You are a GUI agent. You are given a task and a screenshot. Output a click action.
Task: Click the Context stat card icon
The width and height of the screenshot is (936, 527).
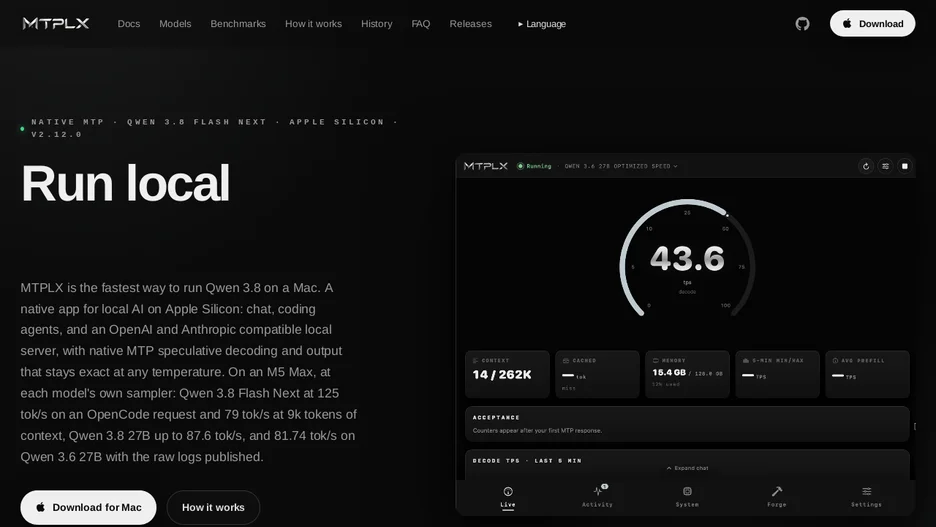[x=476, y=360]
